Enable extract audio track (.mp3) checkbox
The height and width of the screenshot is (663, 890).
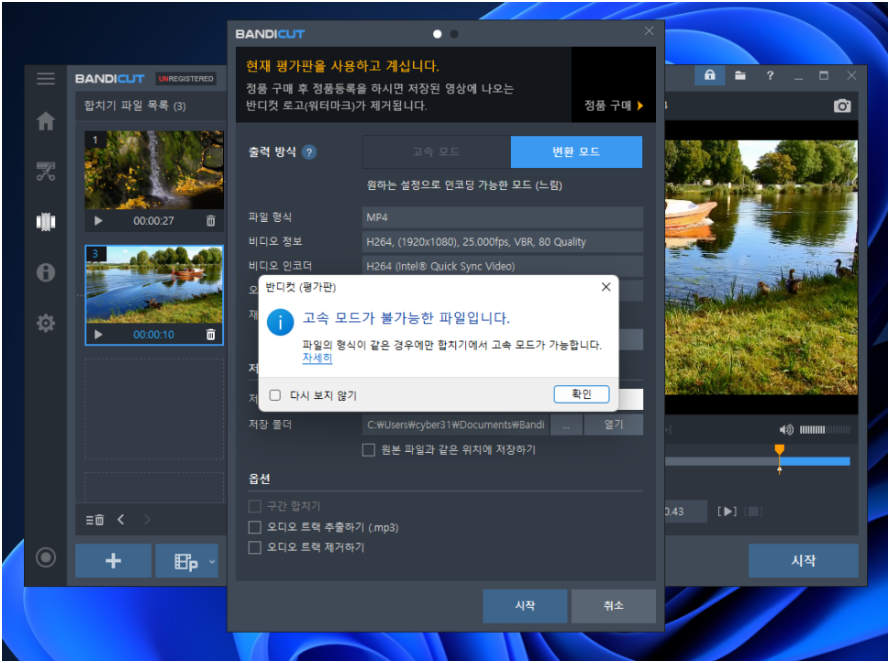pyautogui.click(x=255, y=527)
